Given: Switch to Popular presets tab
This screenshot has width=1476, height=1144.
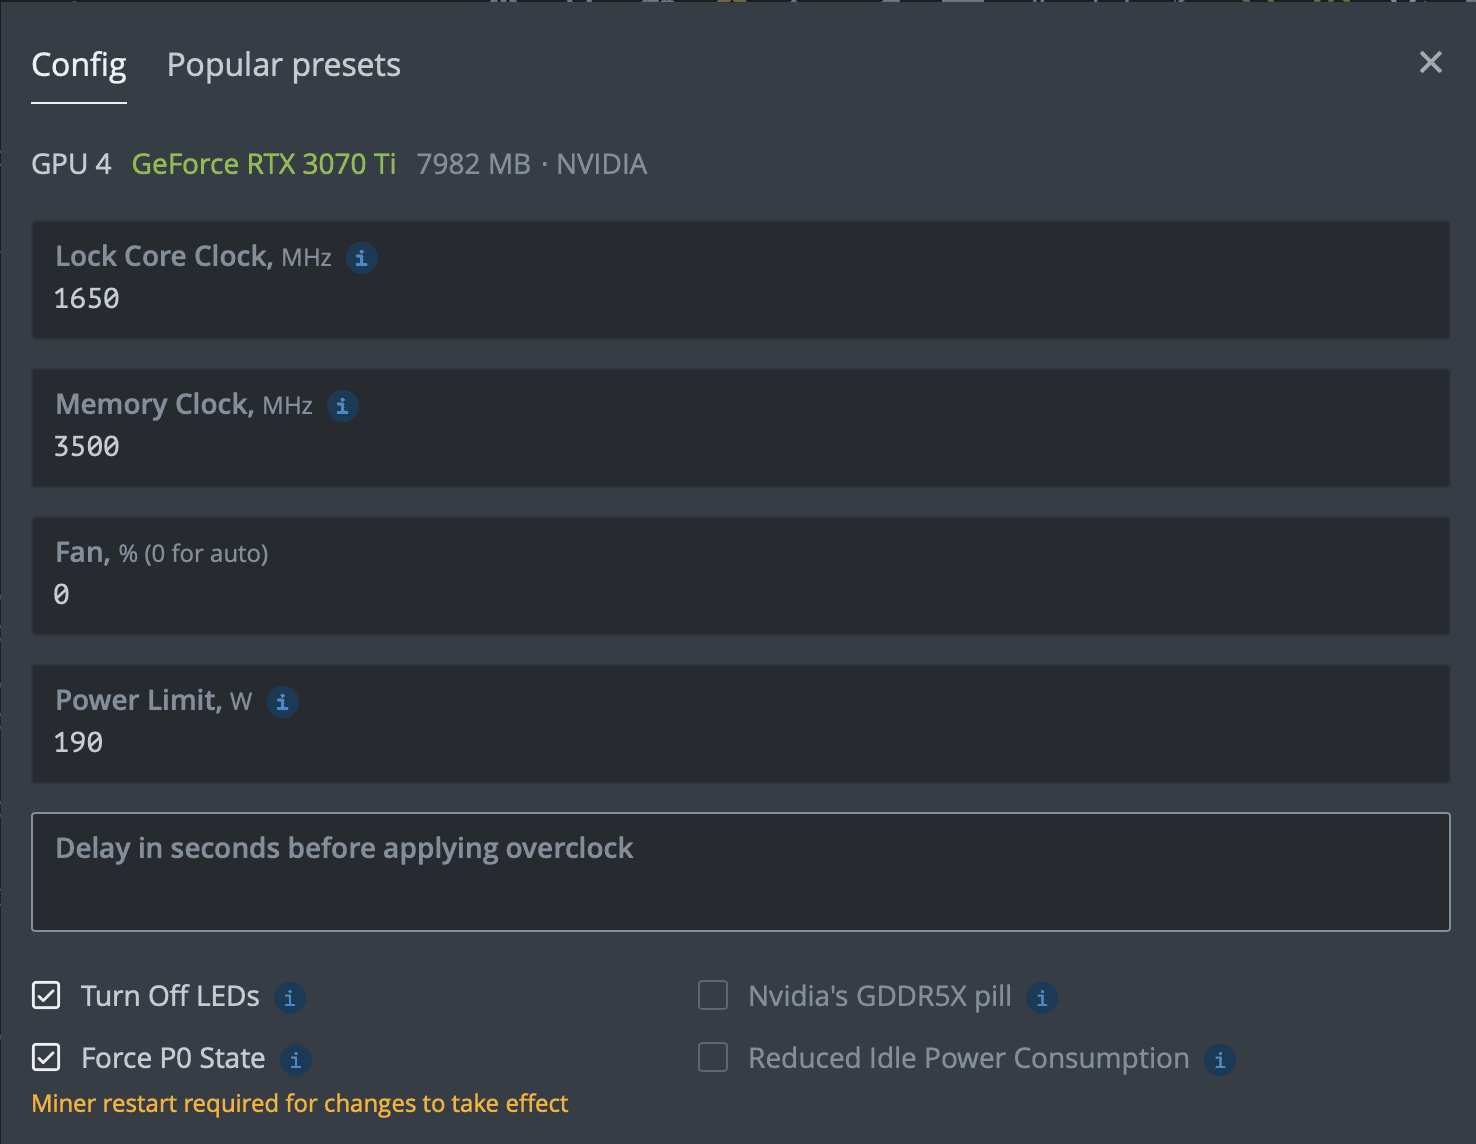Looking at the screenshot, I should click(x=283, y=65).
